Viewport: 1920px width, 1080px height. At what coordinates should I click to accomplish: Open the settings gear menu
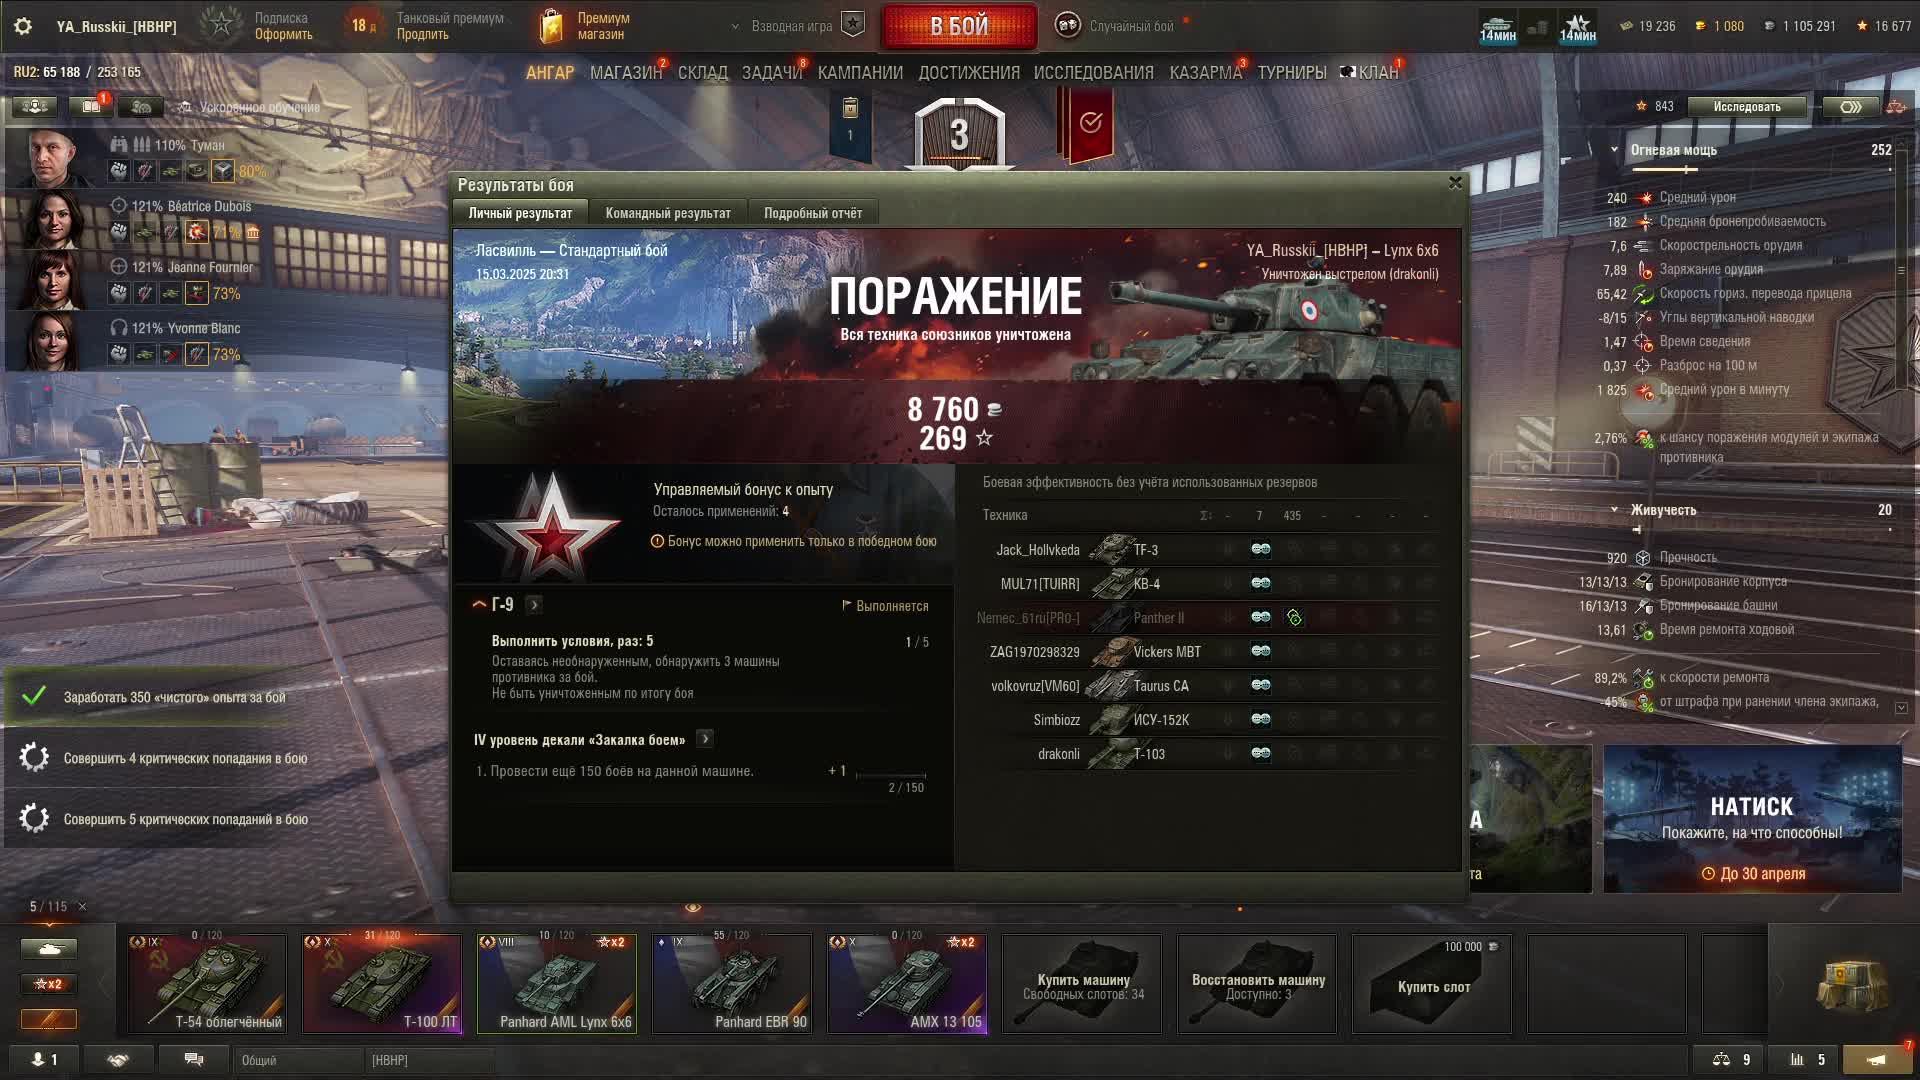pyautogui.click(x=23, y=27)
